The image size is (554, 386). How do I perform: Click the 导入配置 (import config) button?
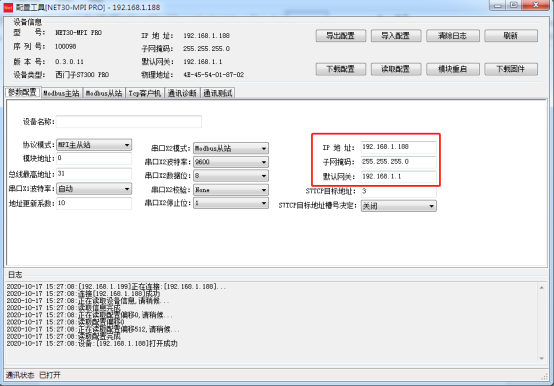[x=396, y=36]
